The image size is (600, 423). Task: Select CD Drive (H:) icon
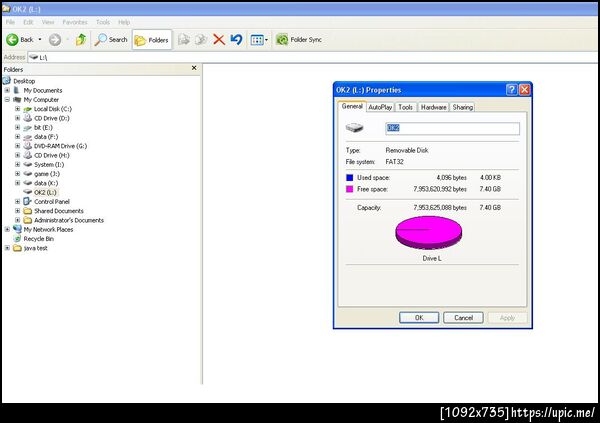(x=28, y=155)
